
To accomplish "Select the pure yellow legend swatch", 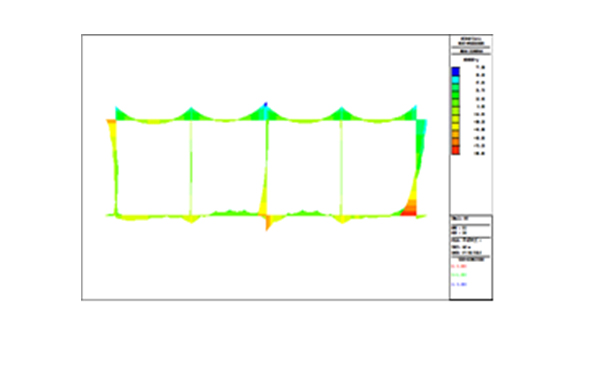I will point(455,127).
